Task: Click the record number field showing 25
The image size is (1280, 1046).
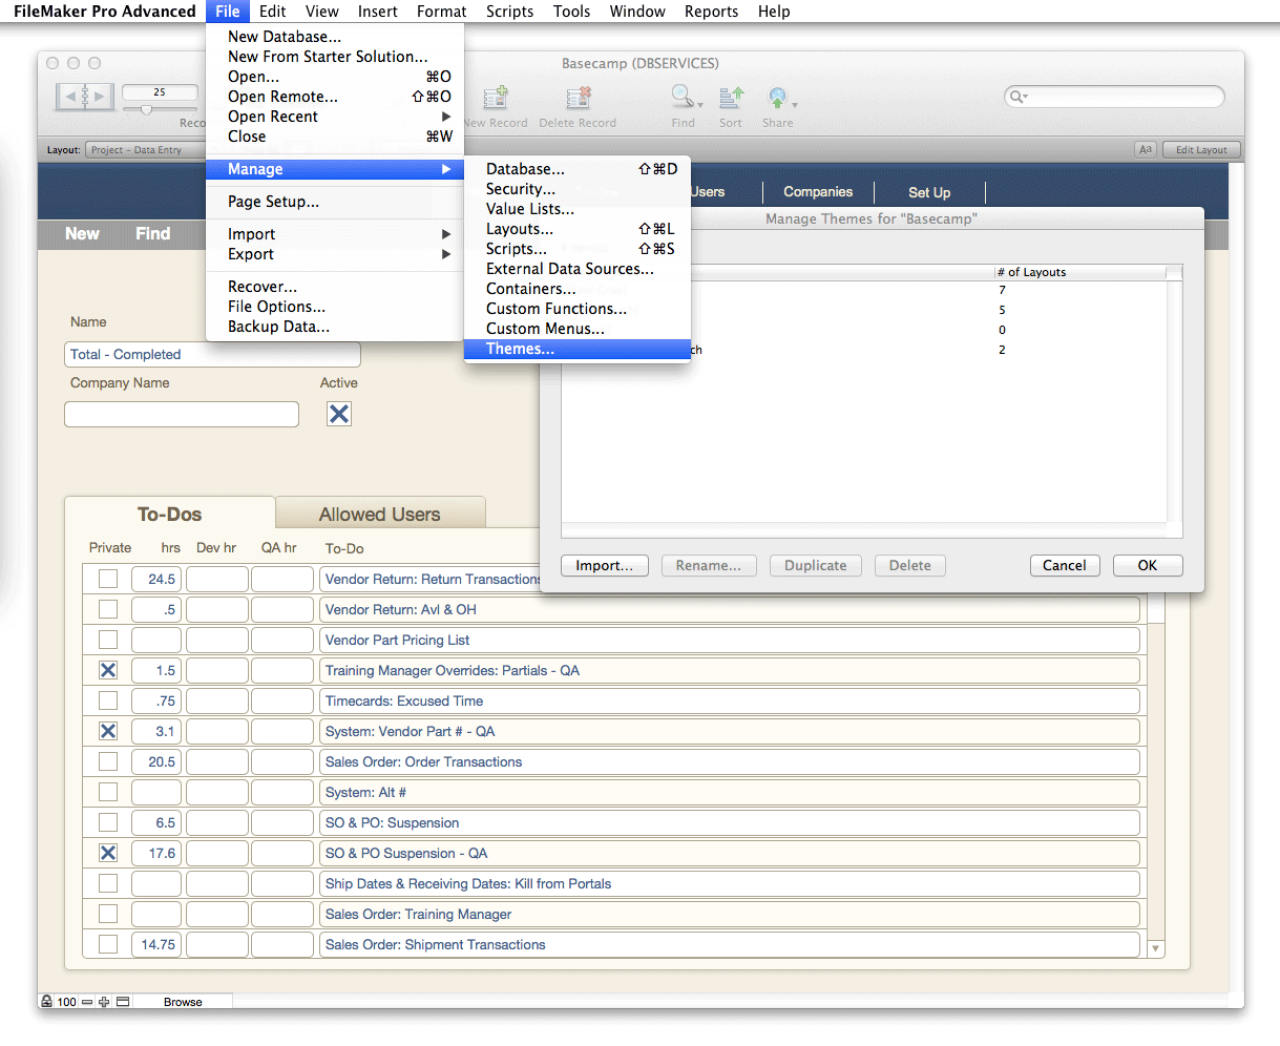Action: (159, 92)
